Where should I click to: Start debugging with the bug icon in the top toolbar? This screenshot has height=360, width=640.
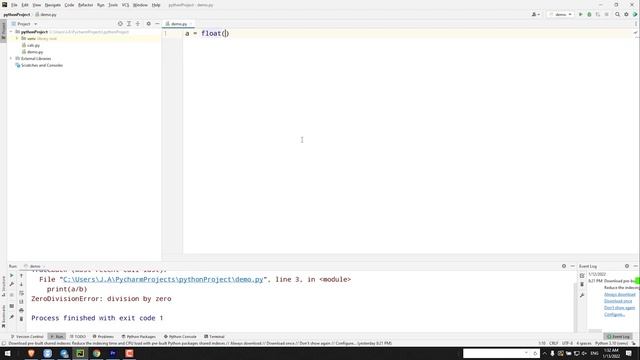pyautogui.click(x=589, y=14)
